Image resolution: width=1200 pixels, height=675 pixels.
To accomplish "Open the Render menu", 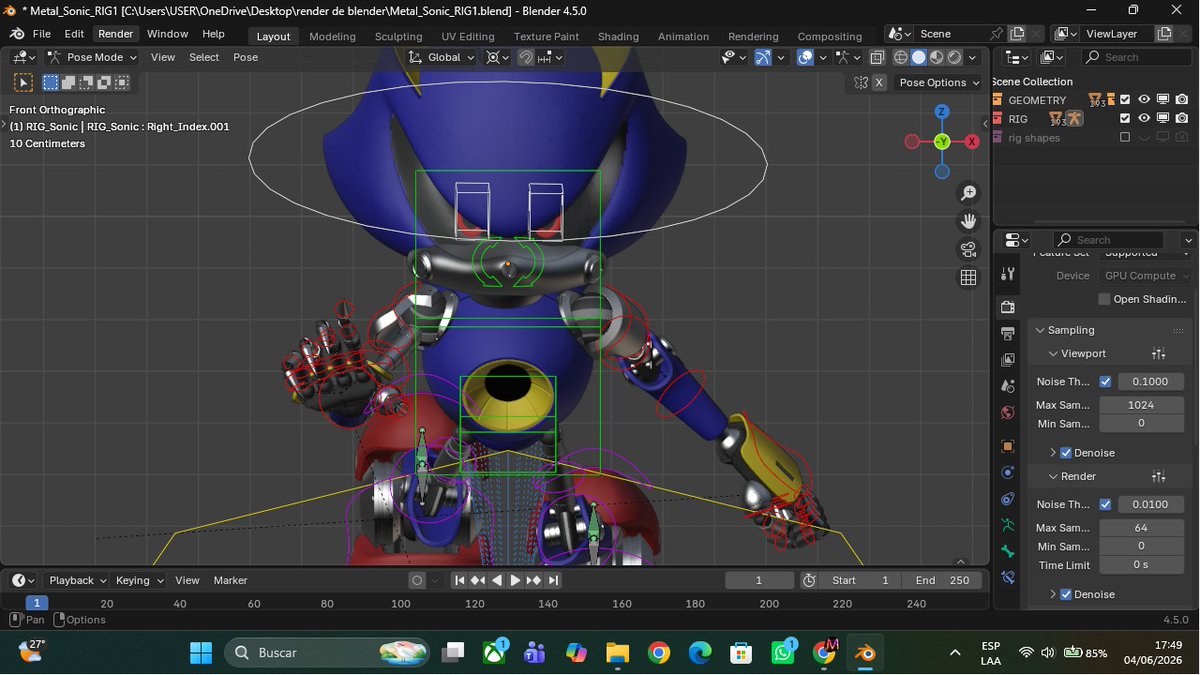I will click(x=115, y=34).
